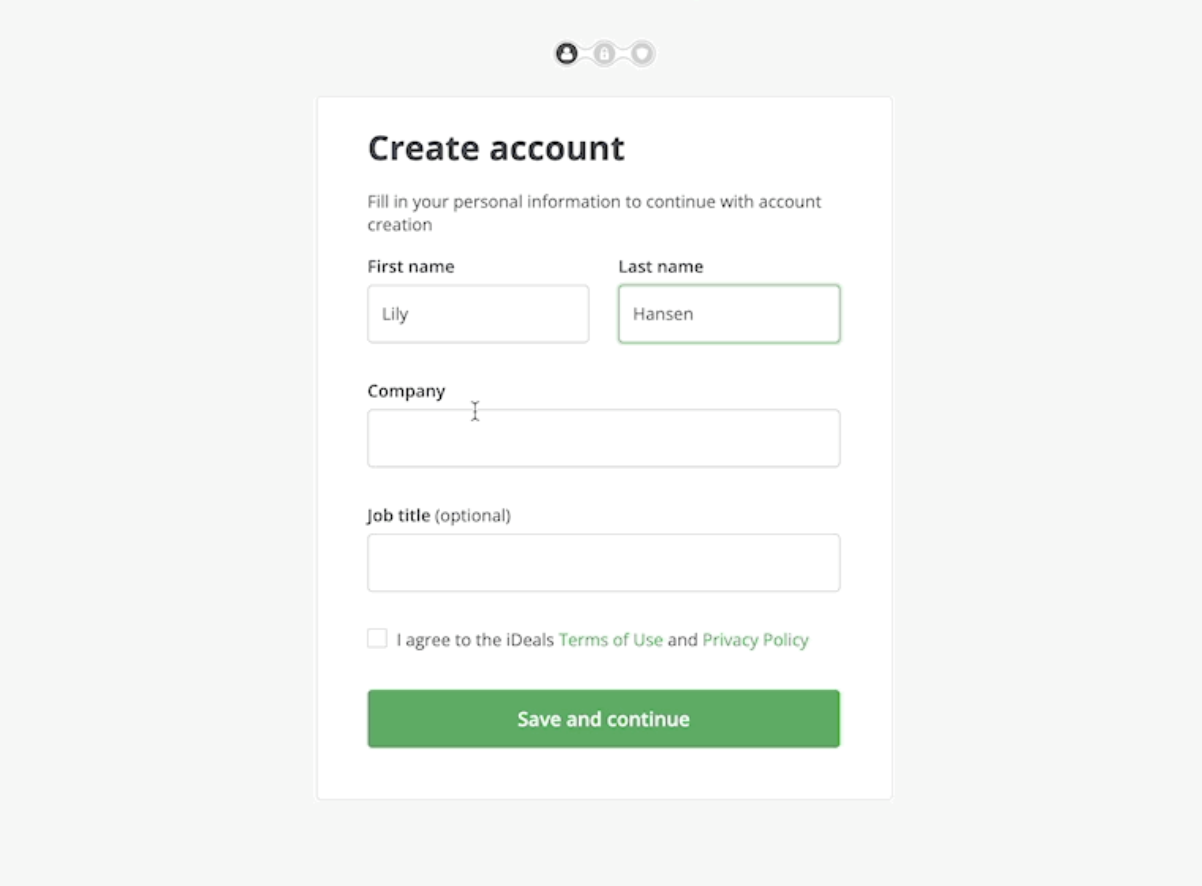Click the dark user profile step icon

coord(567,54)
